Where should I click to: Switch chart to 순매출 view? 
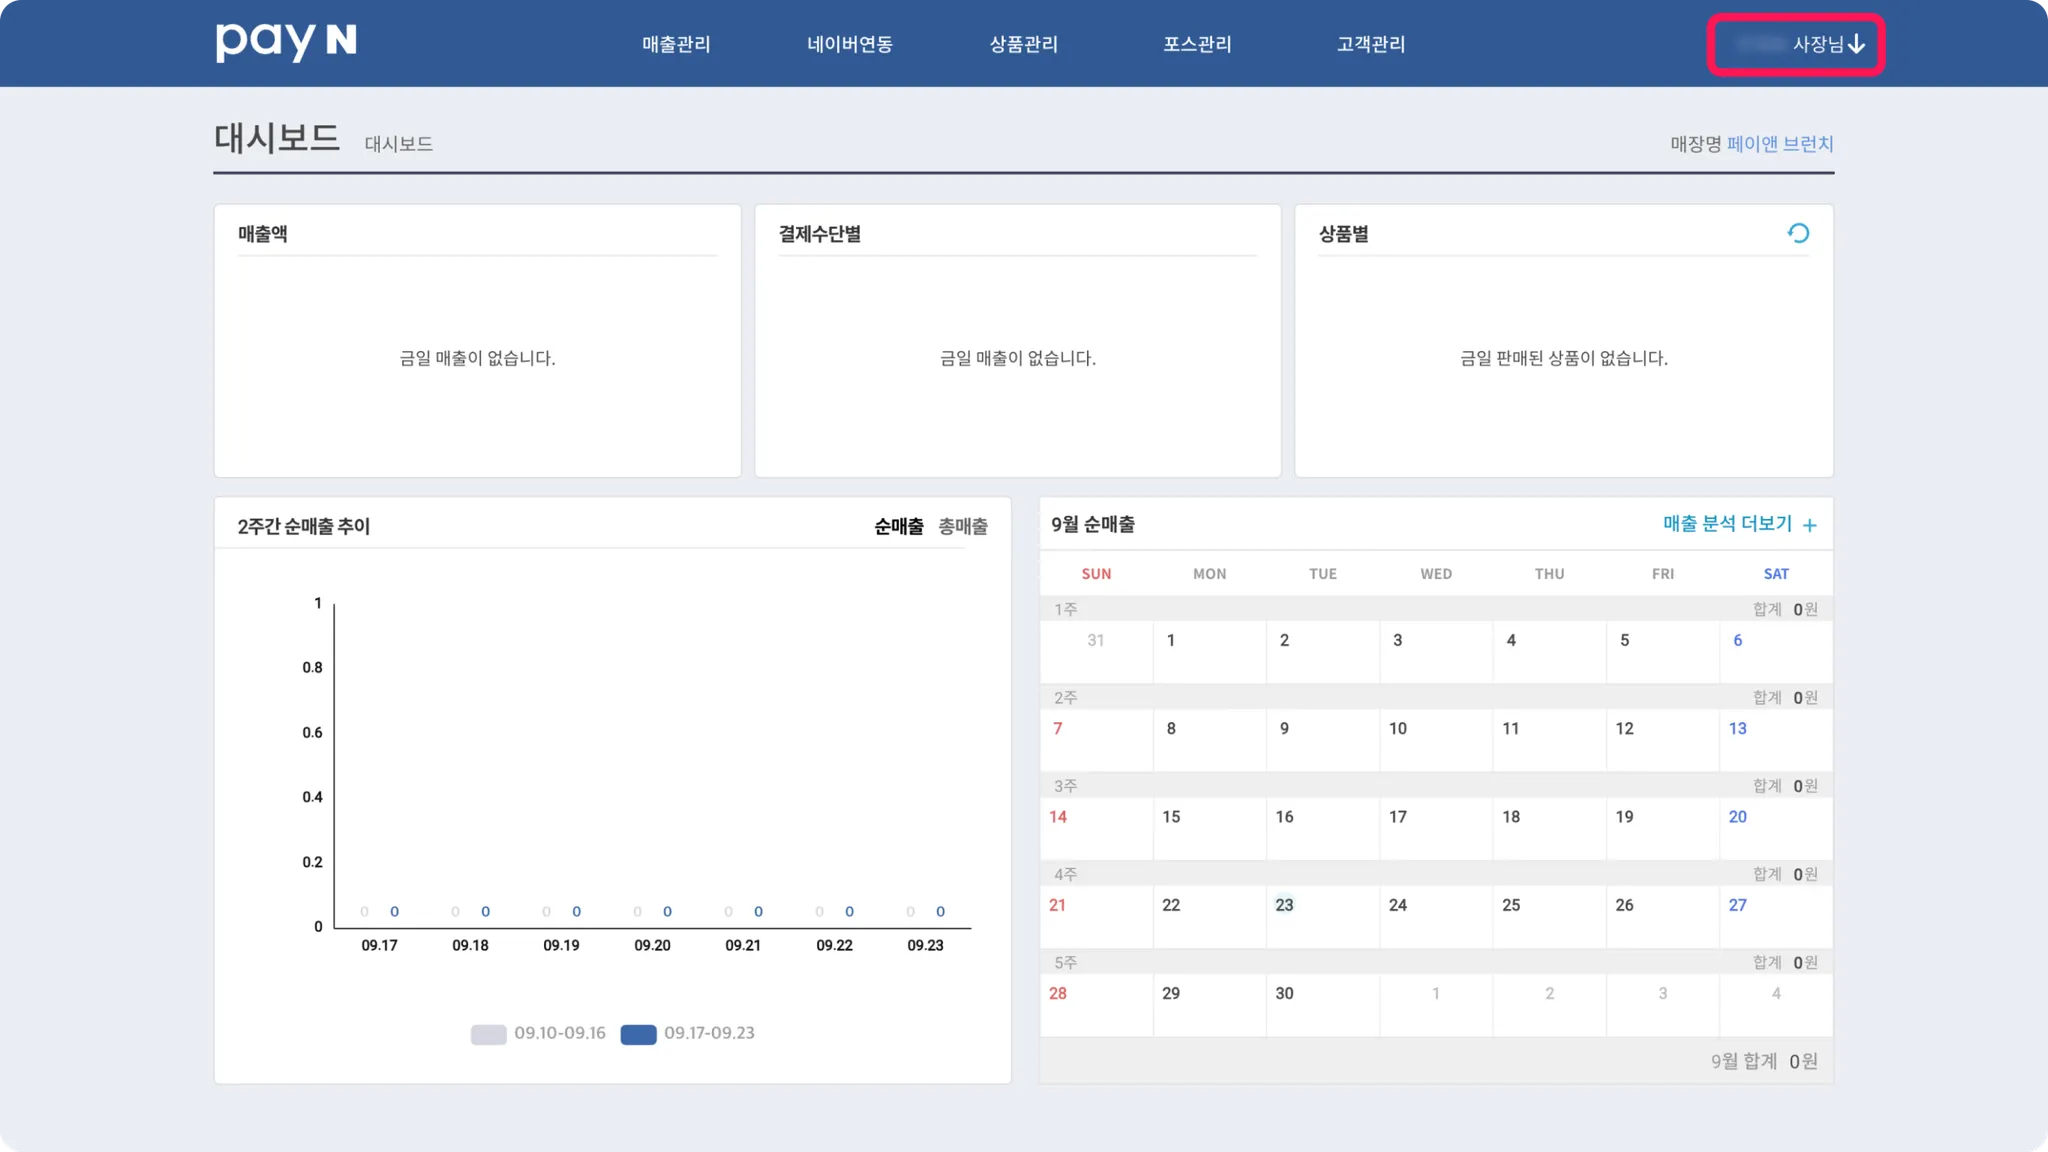(x=898, y=526)
